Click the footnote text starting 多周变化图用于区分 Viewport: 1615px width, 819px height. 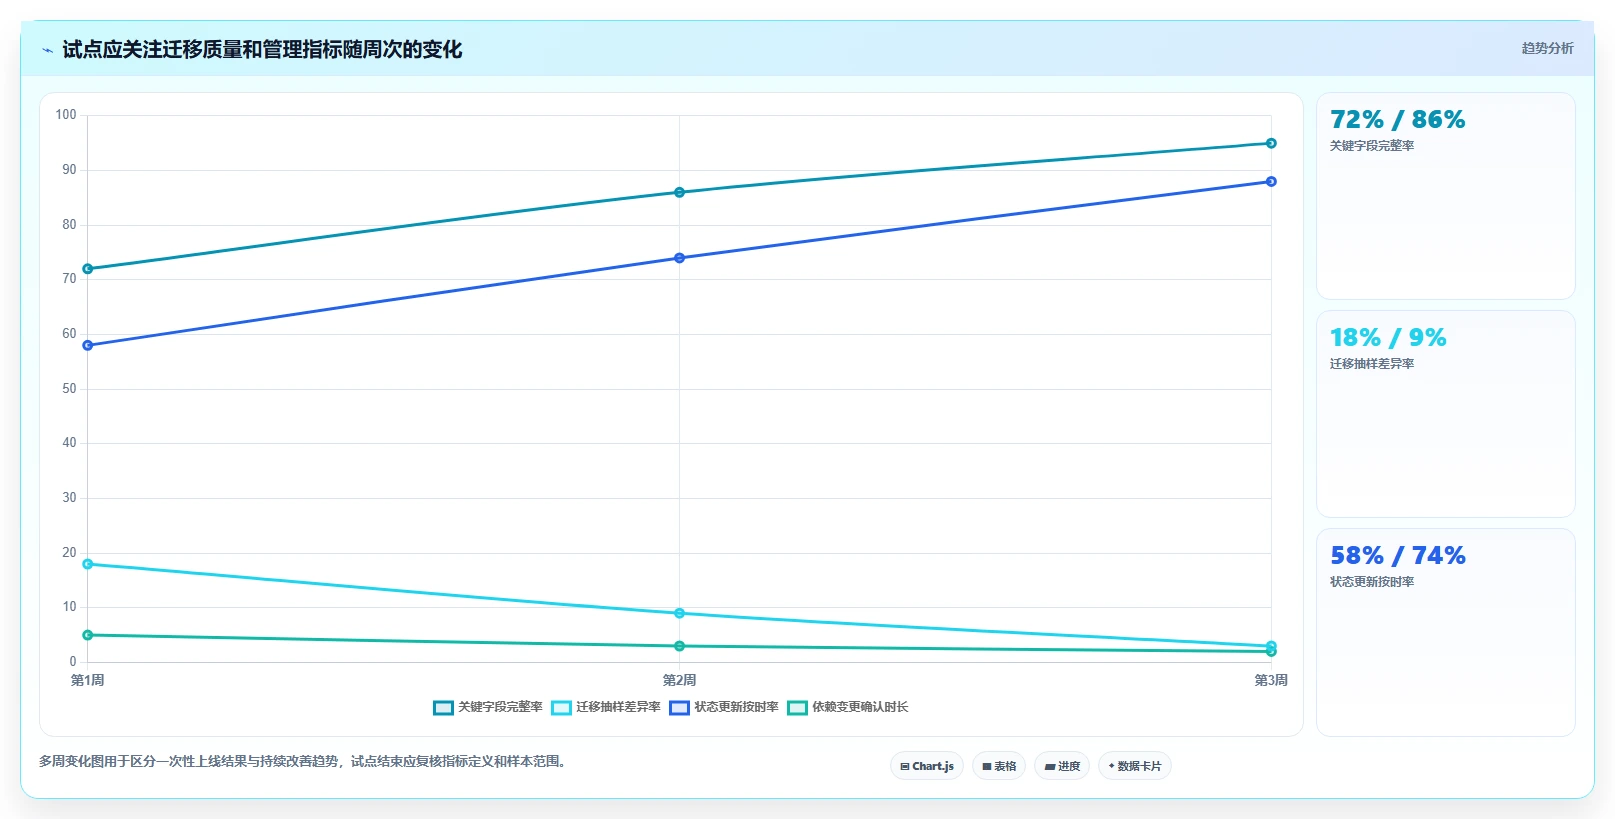(305, 761)
